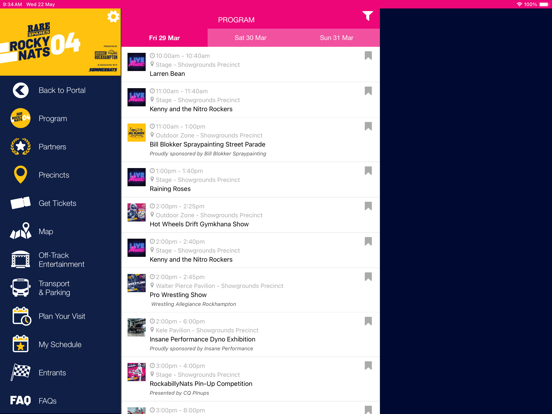Open RockabillyNats Pin-Up Competition title

[x=201, y=384]
